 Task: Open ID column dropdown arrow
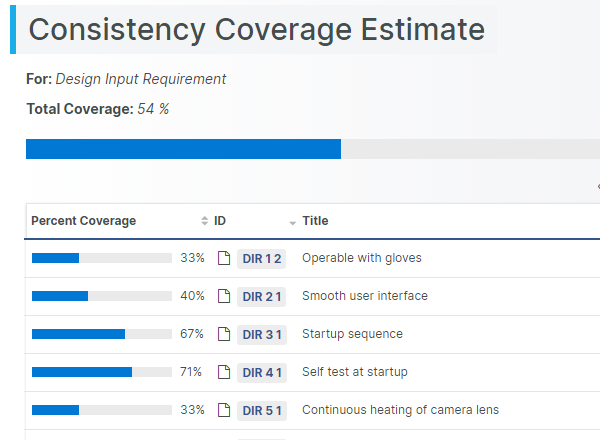(293, 222)
